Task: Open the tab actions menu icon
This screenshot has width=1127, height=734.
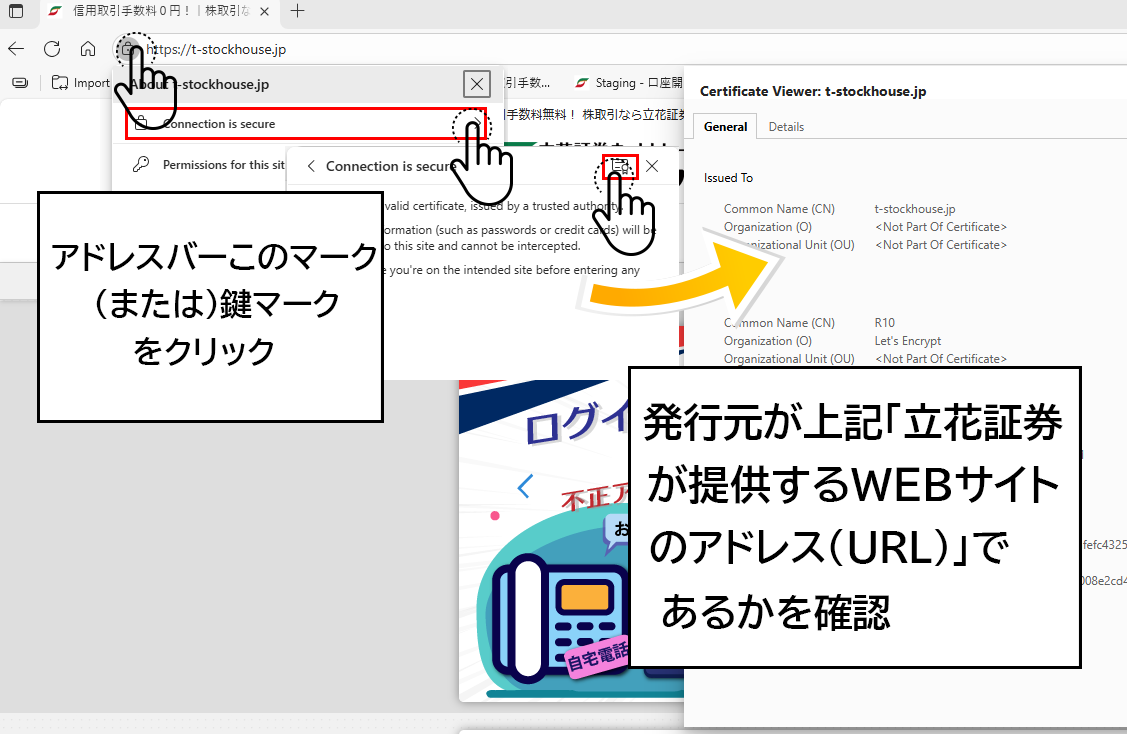Action: point(16,11)
